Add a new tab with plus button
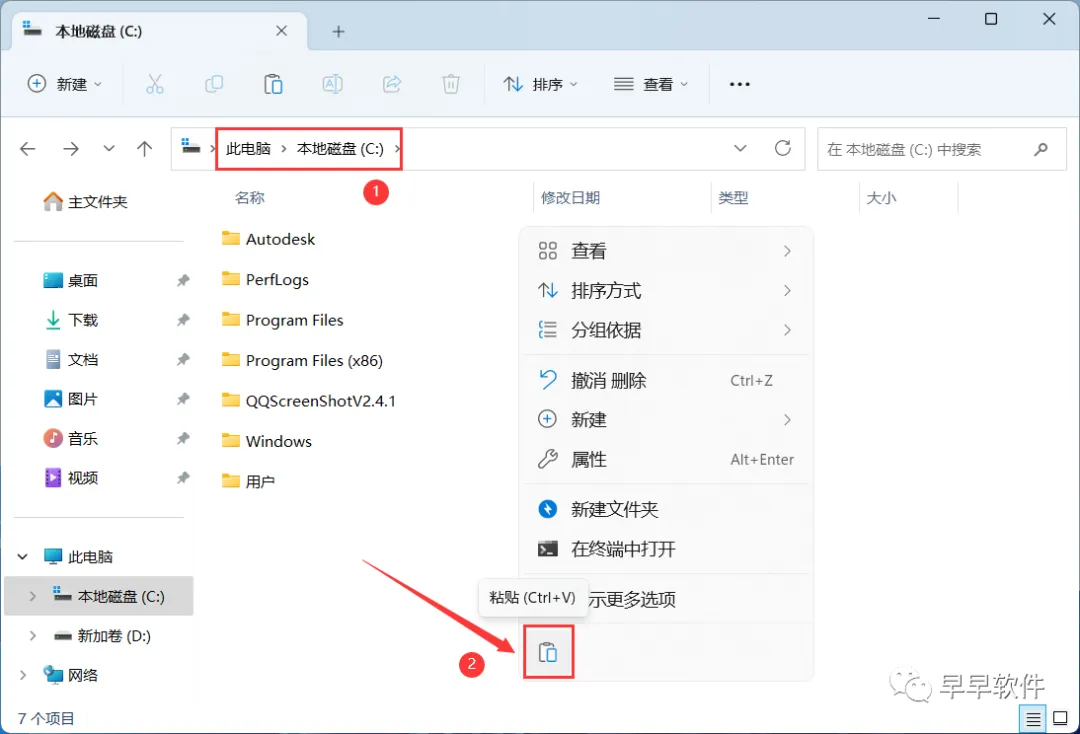 point(338,32)
